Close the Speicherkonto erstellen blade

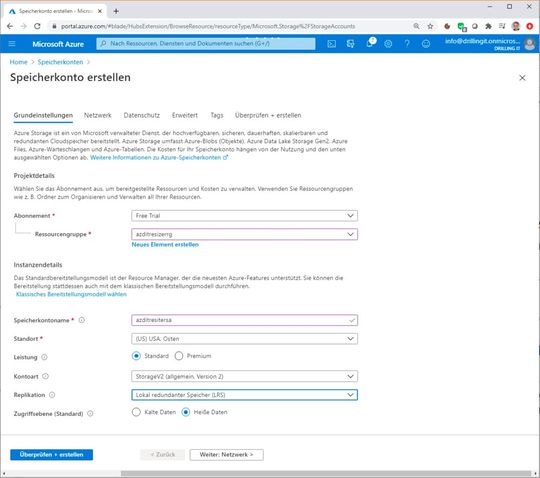[522, 78]
